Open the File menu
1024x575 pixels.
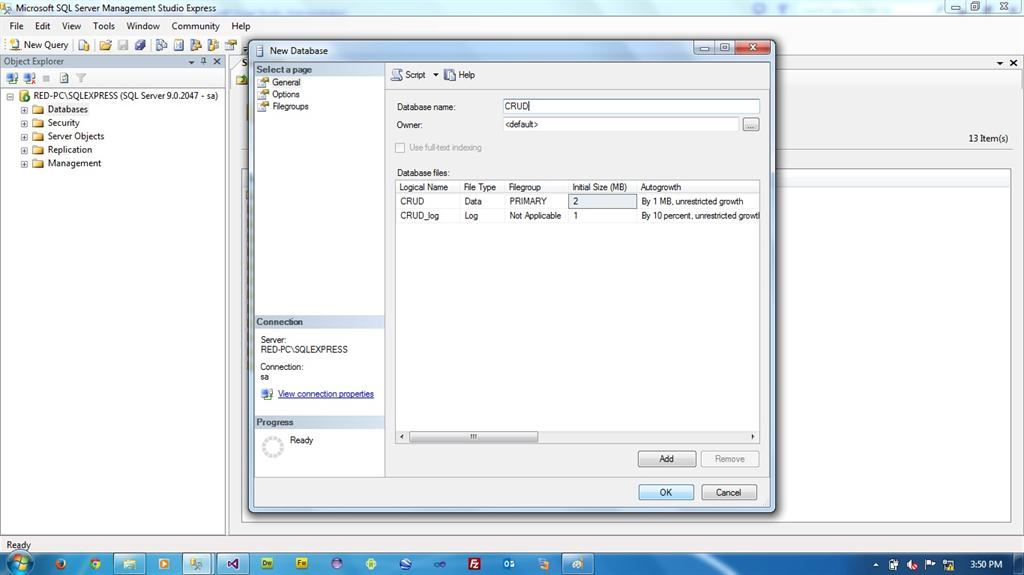(16, 26)
